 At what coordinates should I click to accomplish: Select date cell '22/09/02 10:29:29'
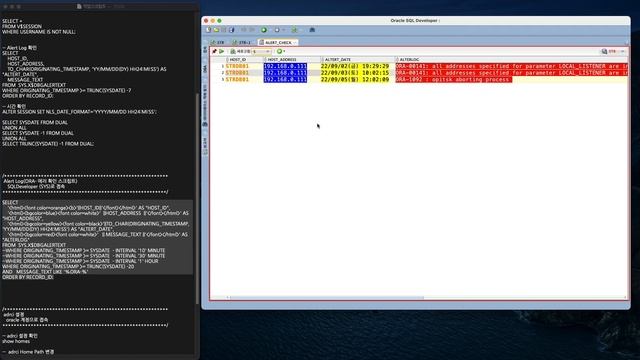pos(355,66)
